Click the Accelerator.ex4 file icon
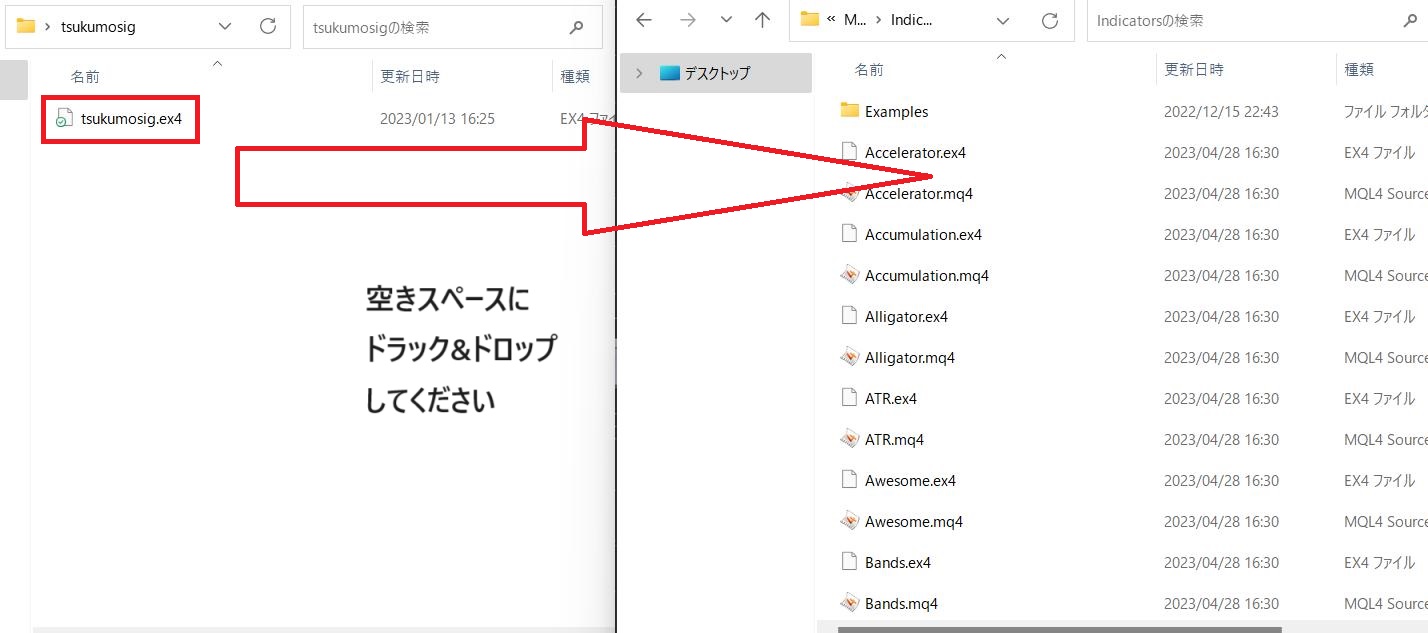The height and width of the screenshot is (633, 1428). pyautogui.click(x=850, y=152)
